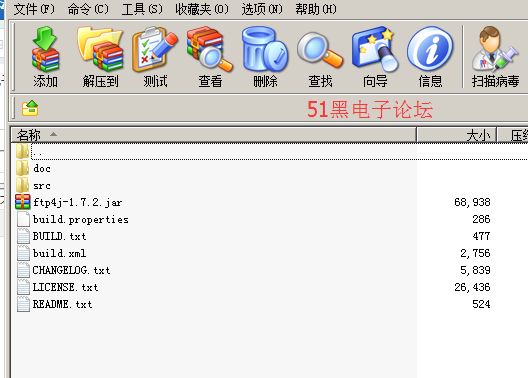
Task: Select the parent folder '..' icon
Action: (23, 151)
